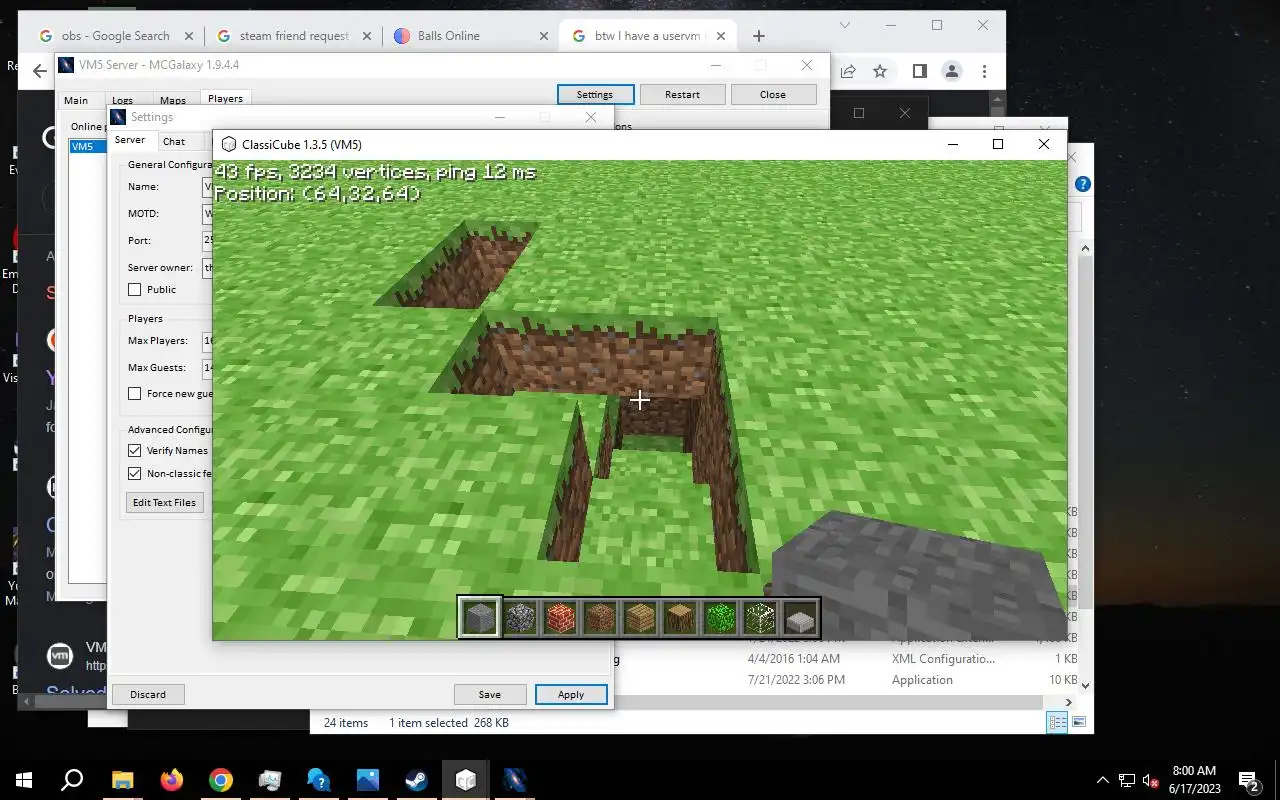
Task: Click Explorer's large icons view button
Action: (x=1079, y=722)
